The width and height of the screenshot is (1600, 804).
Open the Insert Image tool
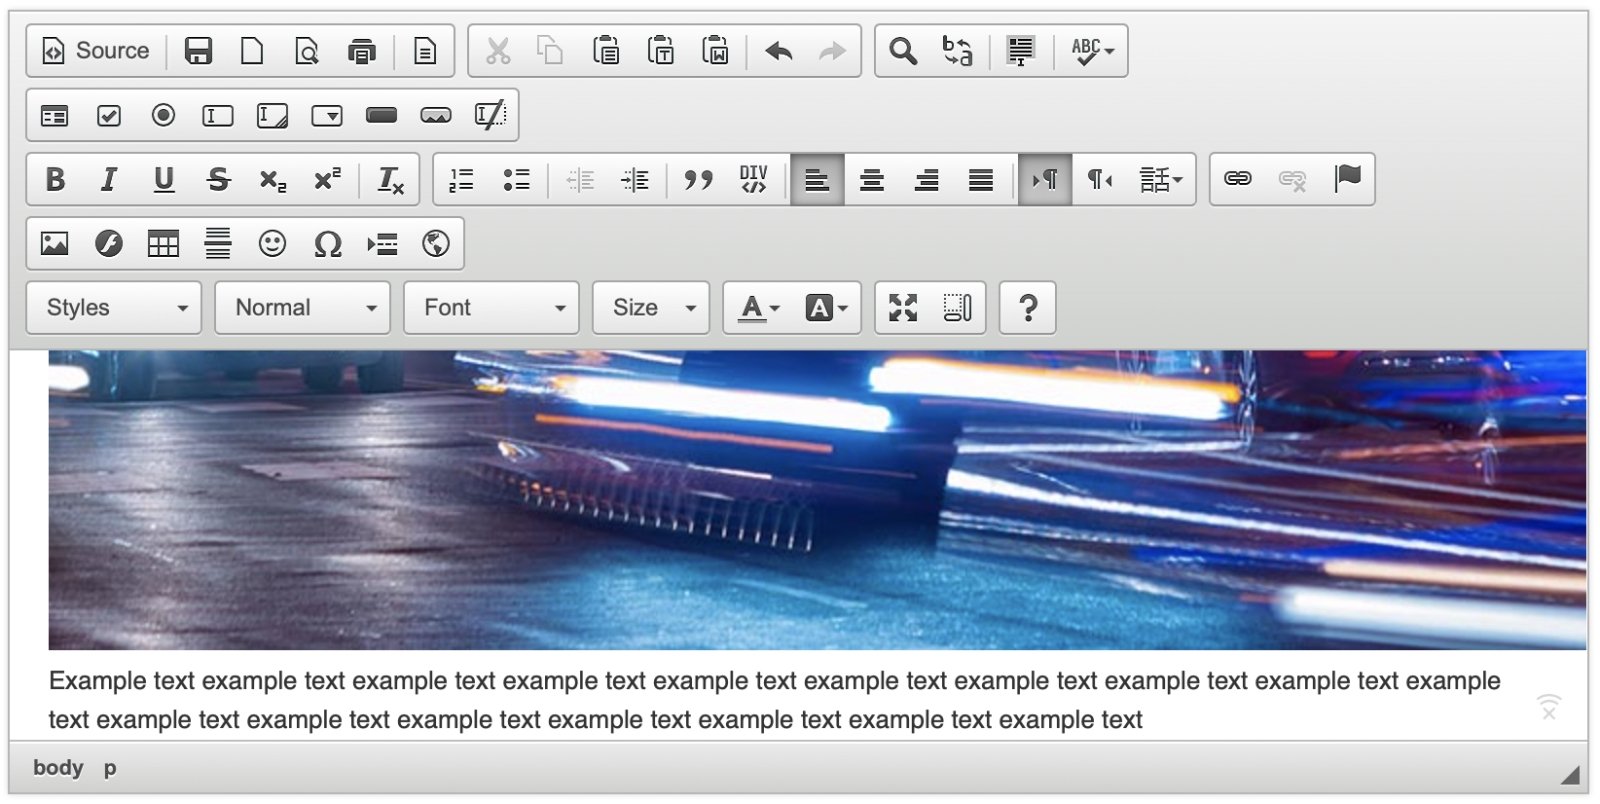54,244
